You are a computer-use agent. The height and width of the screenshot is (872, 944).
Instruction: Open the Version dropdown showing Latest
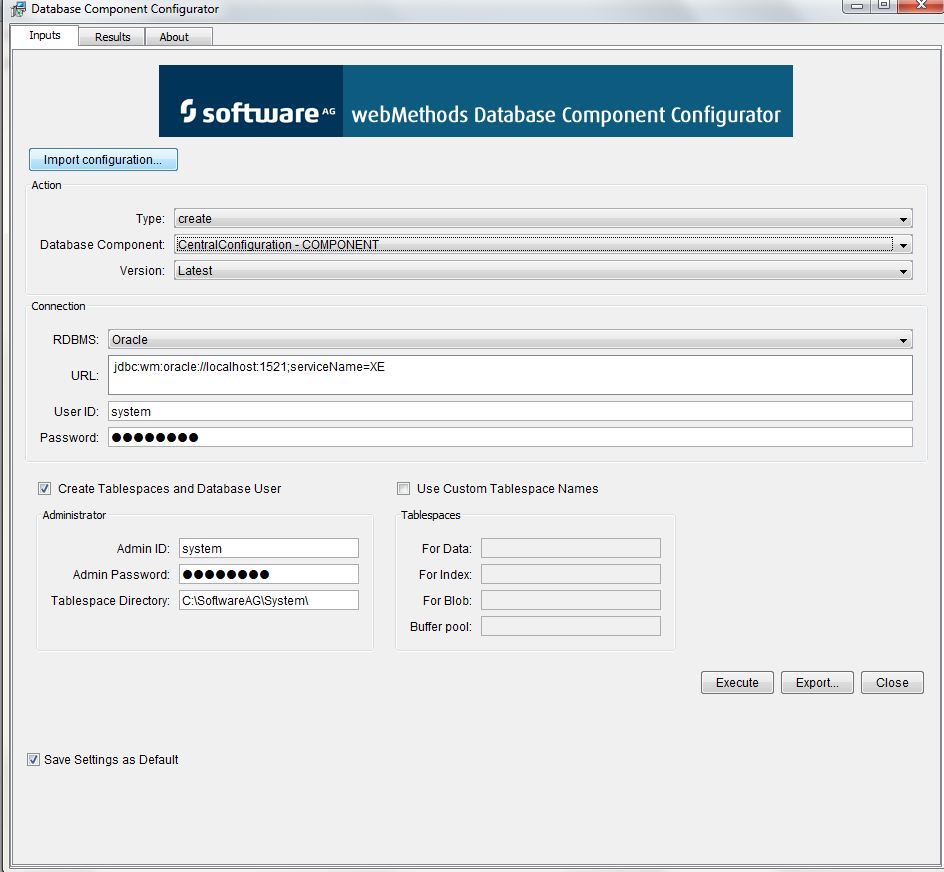coord(543,270)
